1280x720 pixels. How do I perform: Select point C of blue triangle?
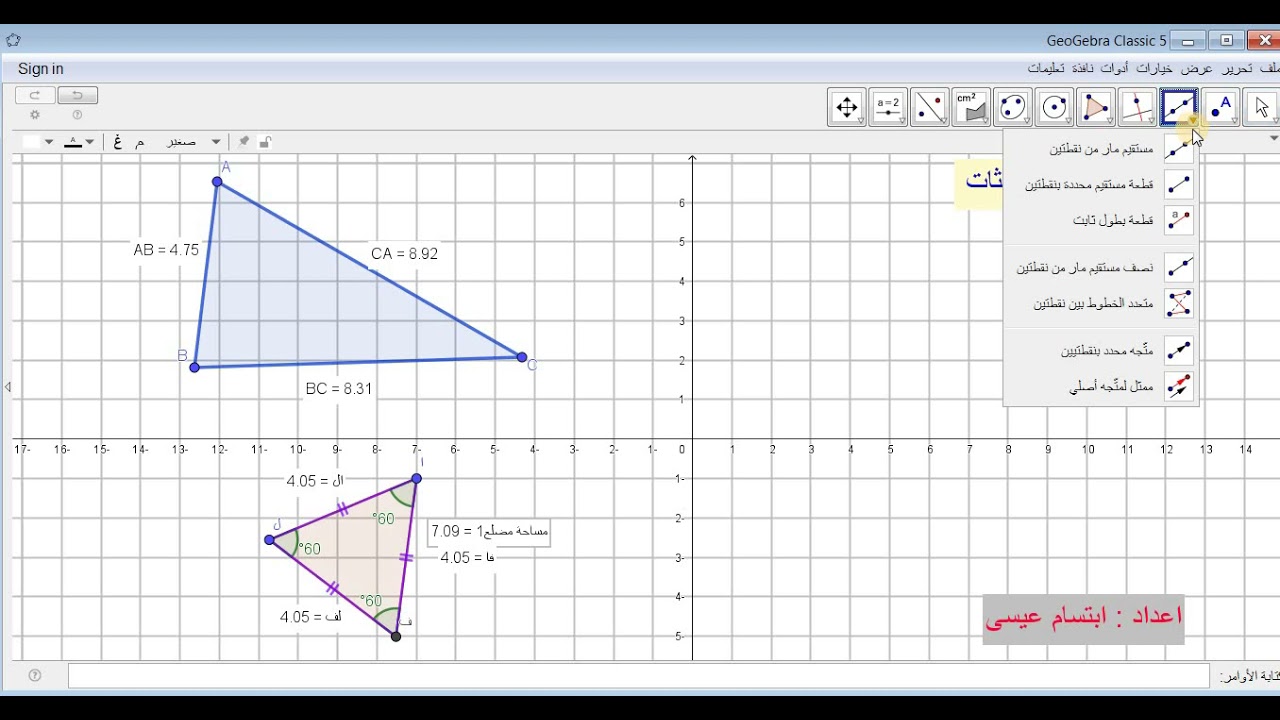522,357
